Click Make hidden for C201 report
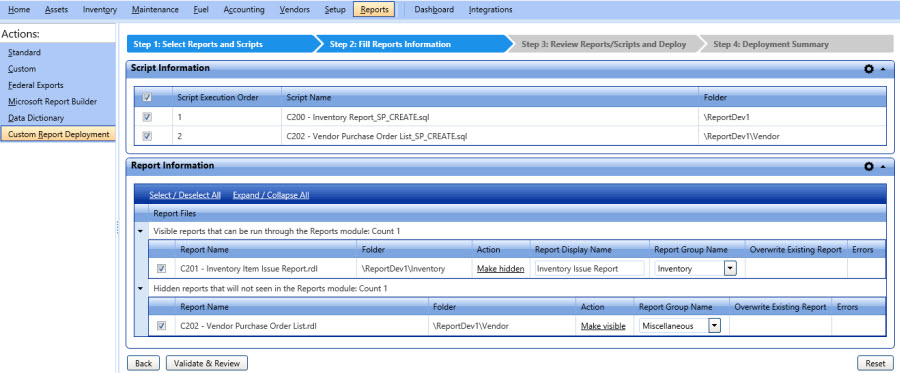Viewport: 900px width, 373px height. pos(501,269)
